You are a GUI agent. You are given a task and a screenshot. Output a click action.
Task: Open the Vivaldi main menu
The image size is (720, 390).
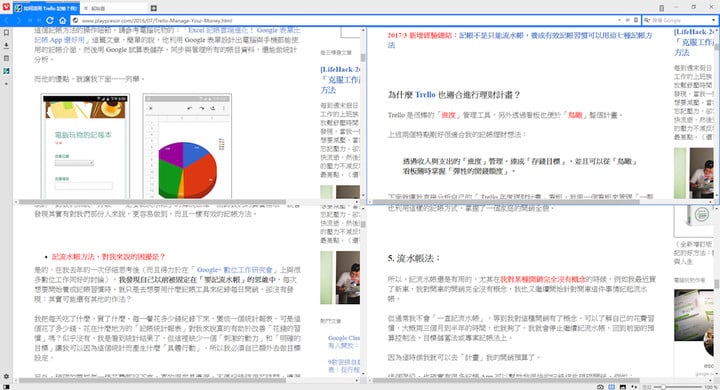tap(6, 7)
